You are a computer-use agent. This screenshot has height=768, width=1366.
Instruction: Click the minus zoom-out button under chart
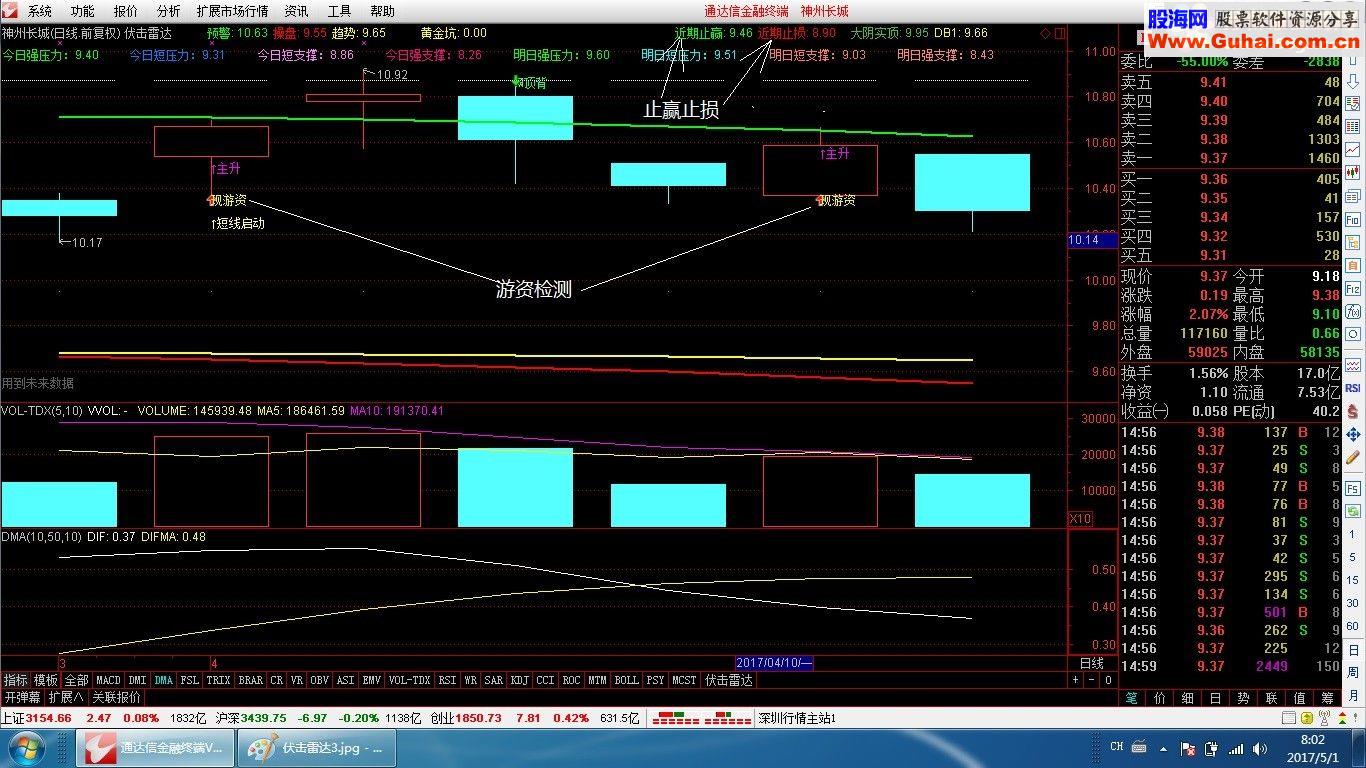[x=1091, y=680]
